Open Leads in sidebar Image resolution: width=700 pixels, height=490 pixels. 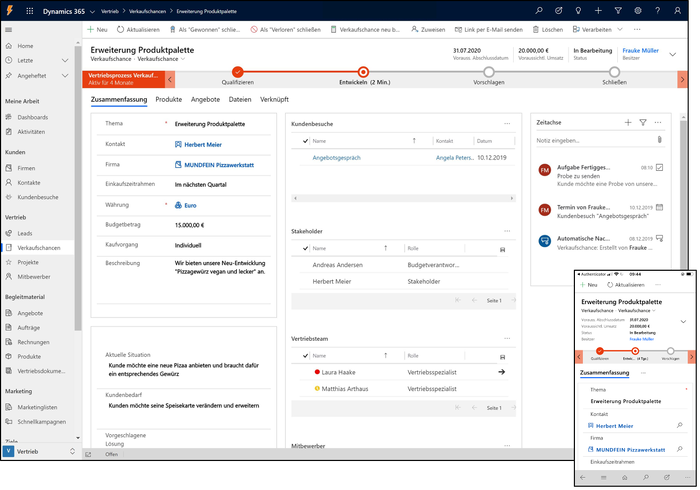[x=25, y=233]
